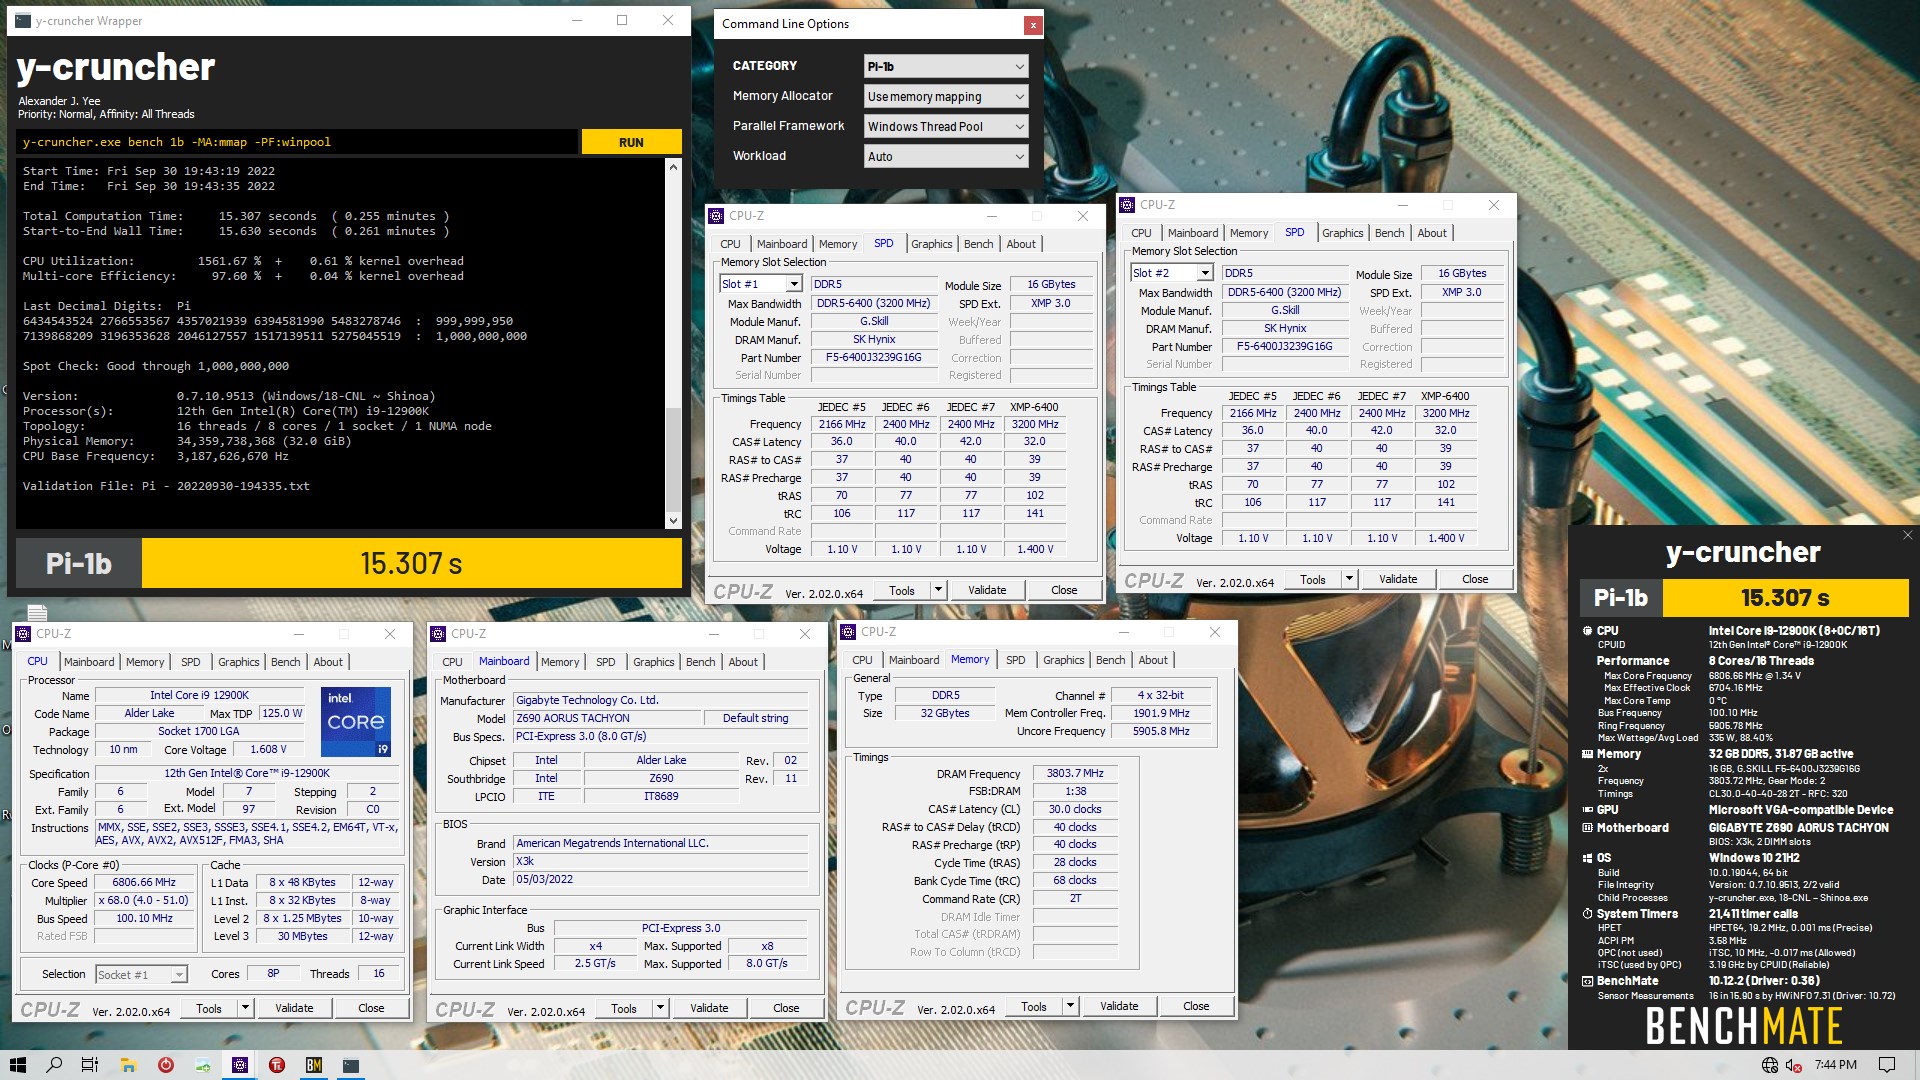Click Part Number F5-6400J3239G16G in Slot #1 window

coord(873,357)
